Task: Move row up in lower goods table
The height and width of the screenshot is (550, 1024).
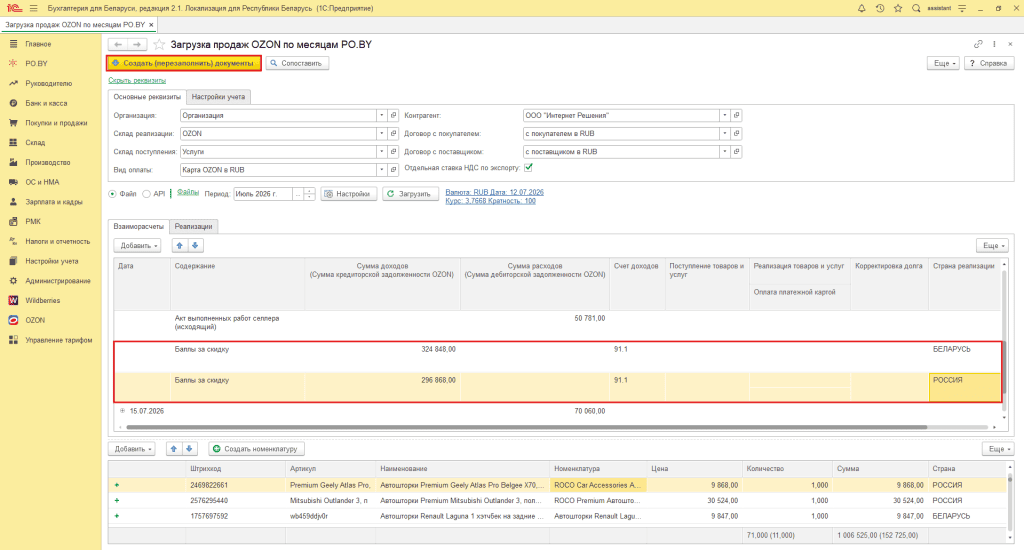Action: tap(174, 449)
